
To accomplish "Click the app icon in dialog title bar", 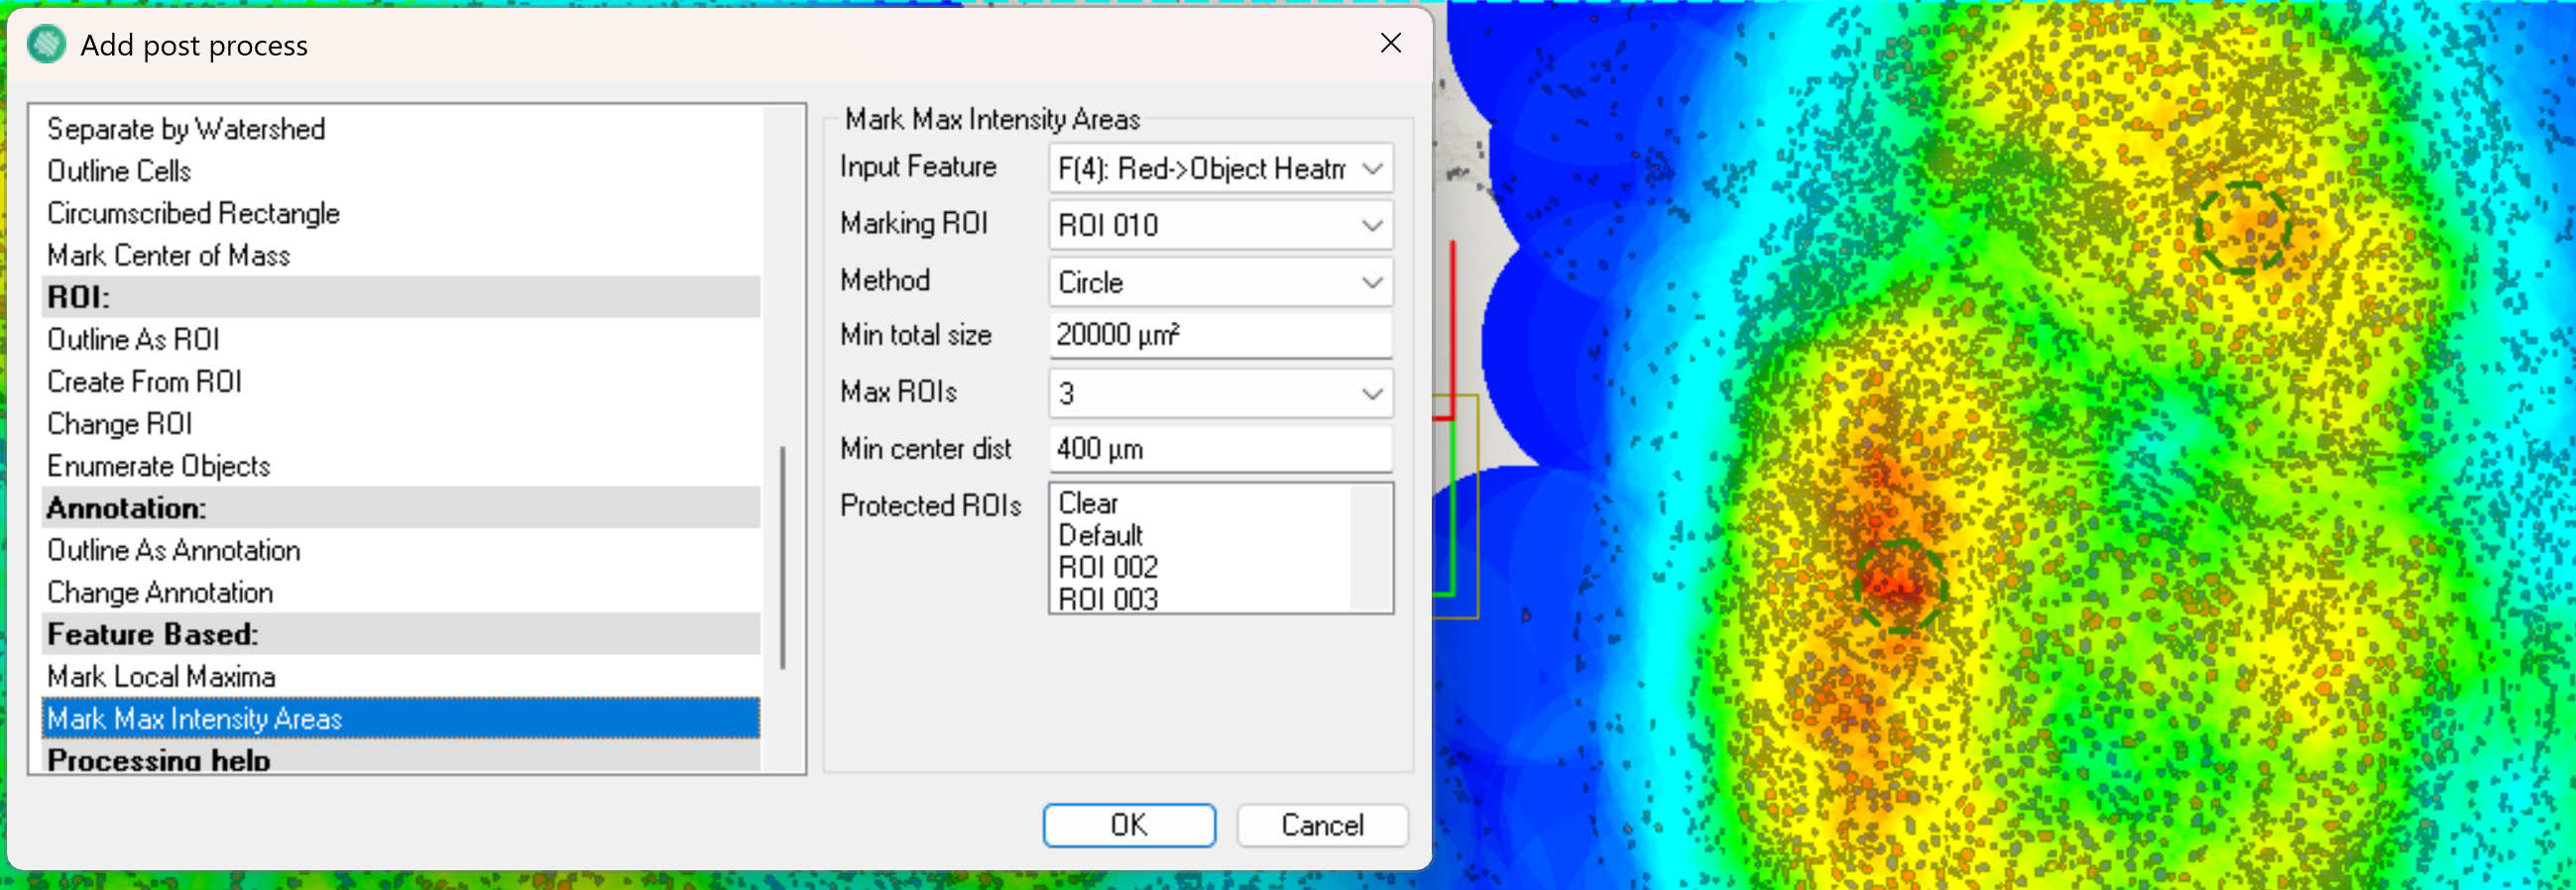I will coord(46,45).
